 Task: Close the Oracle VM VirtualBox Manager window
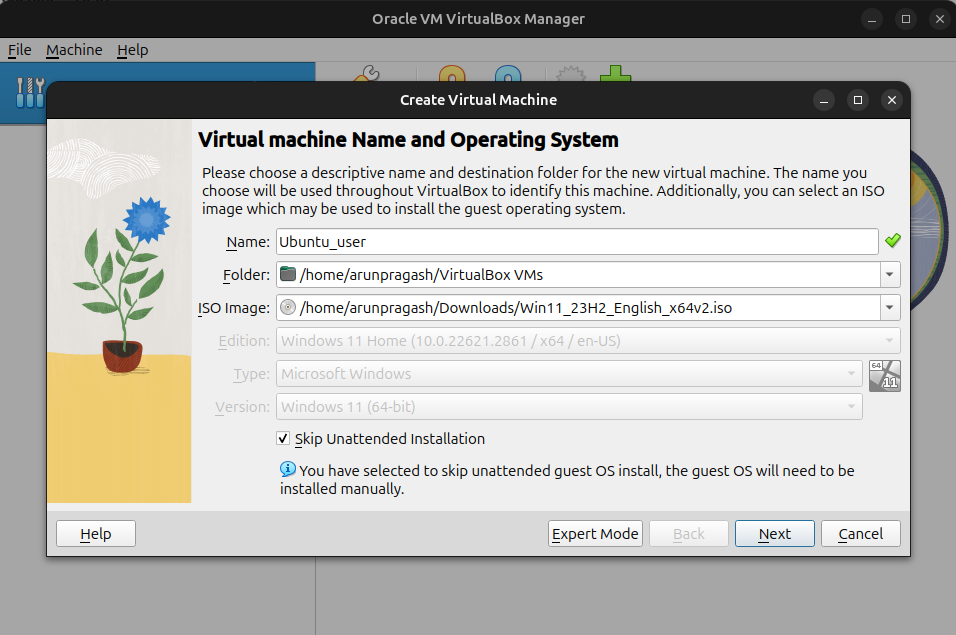point(940,20)
